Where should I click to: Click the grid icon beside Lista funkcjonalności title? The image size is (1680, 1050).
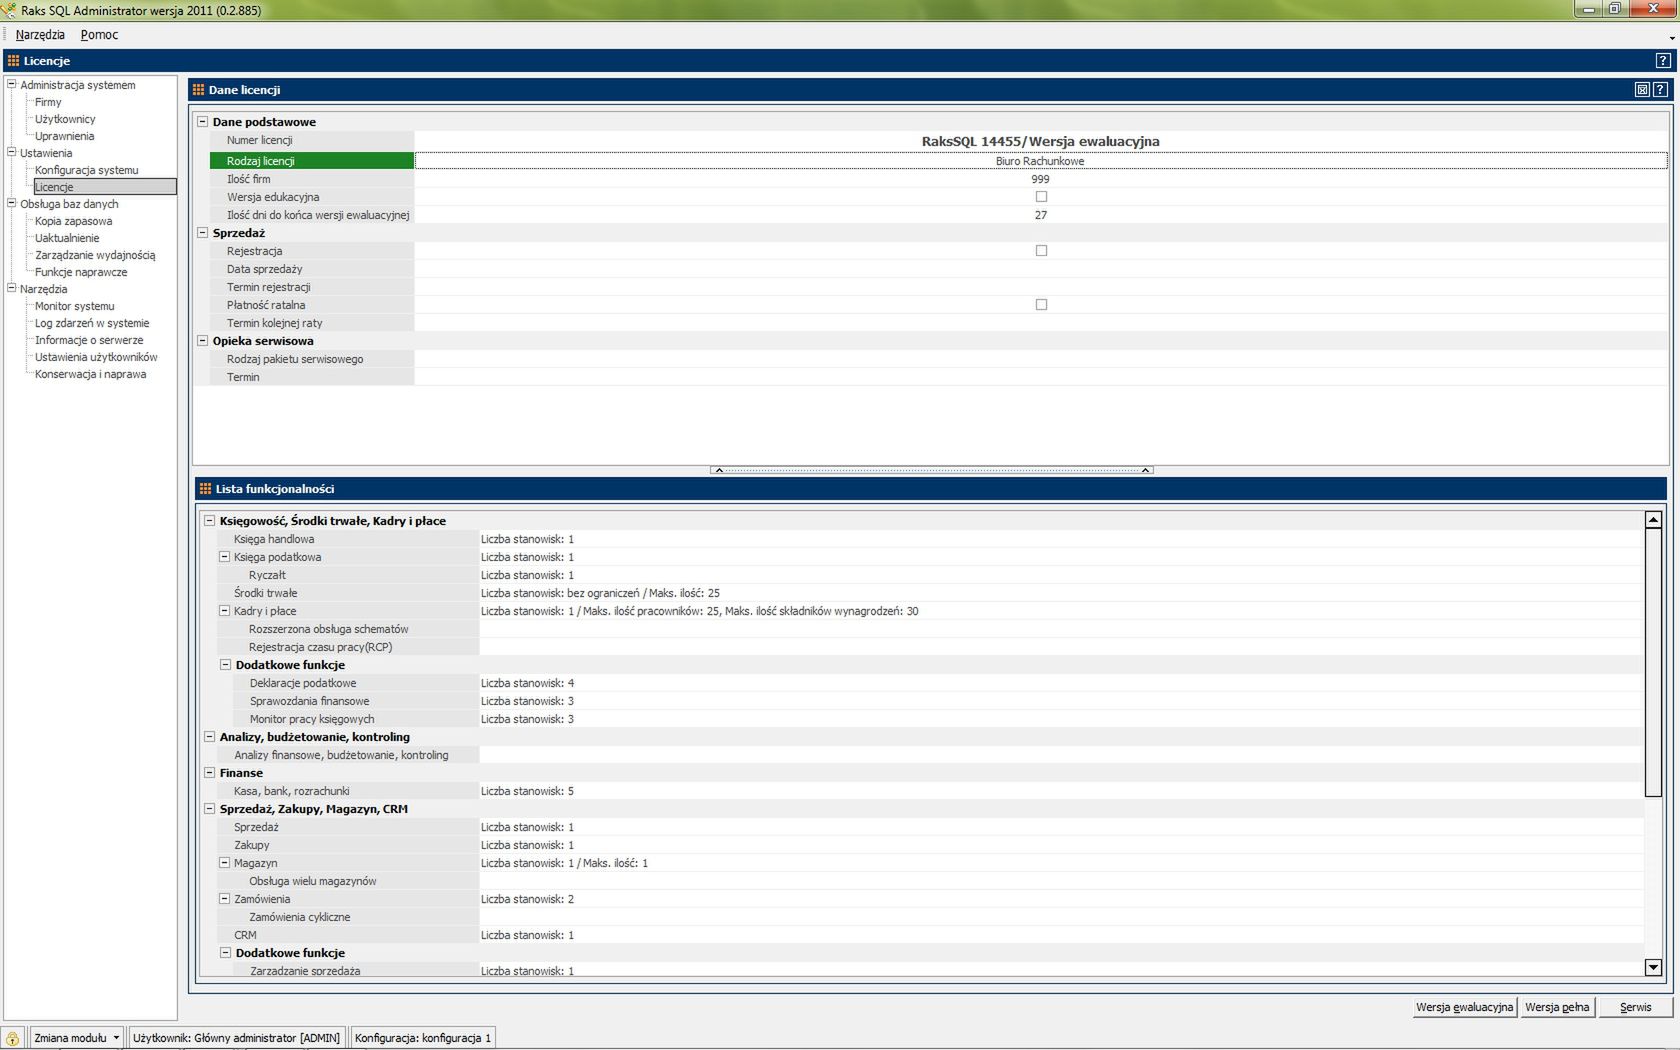pyautogui.click(x=205, y=489)
